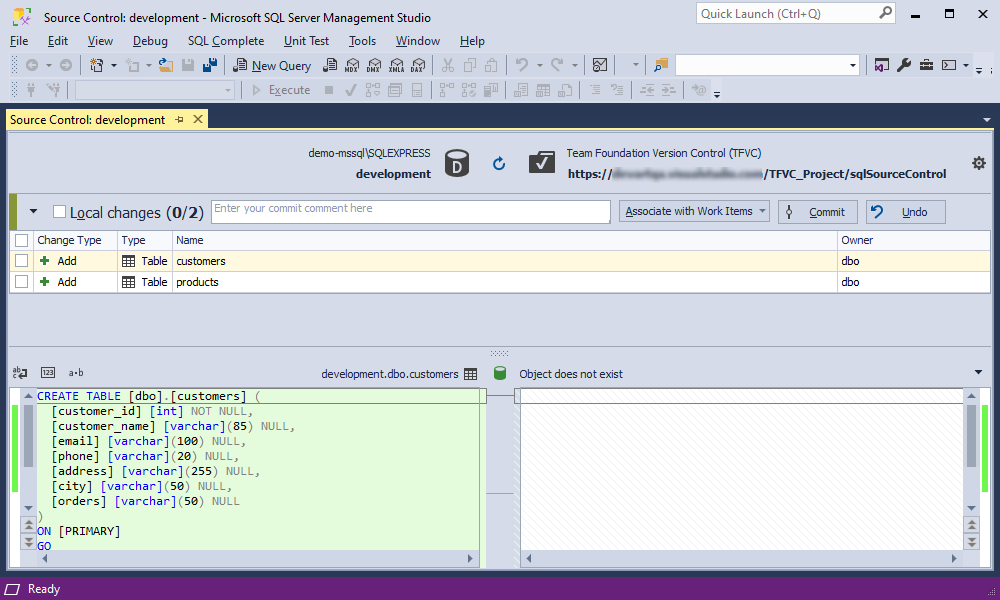Click the commit comment input field
1000x600 pixels.
tap(411, 212)
